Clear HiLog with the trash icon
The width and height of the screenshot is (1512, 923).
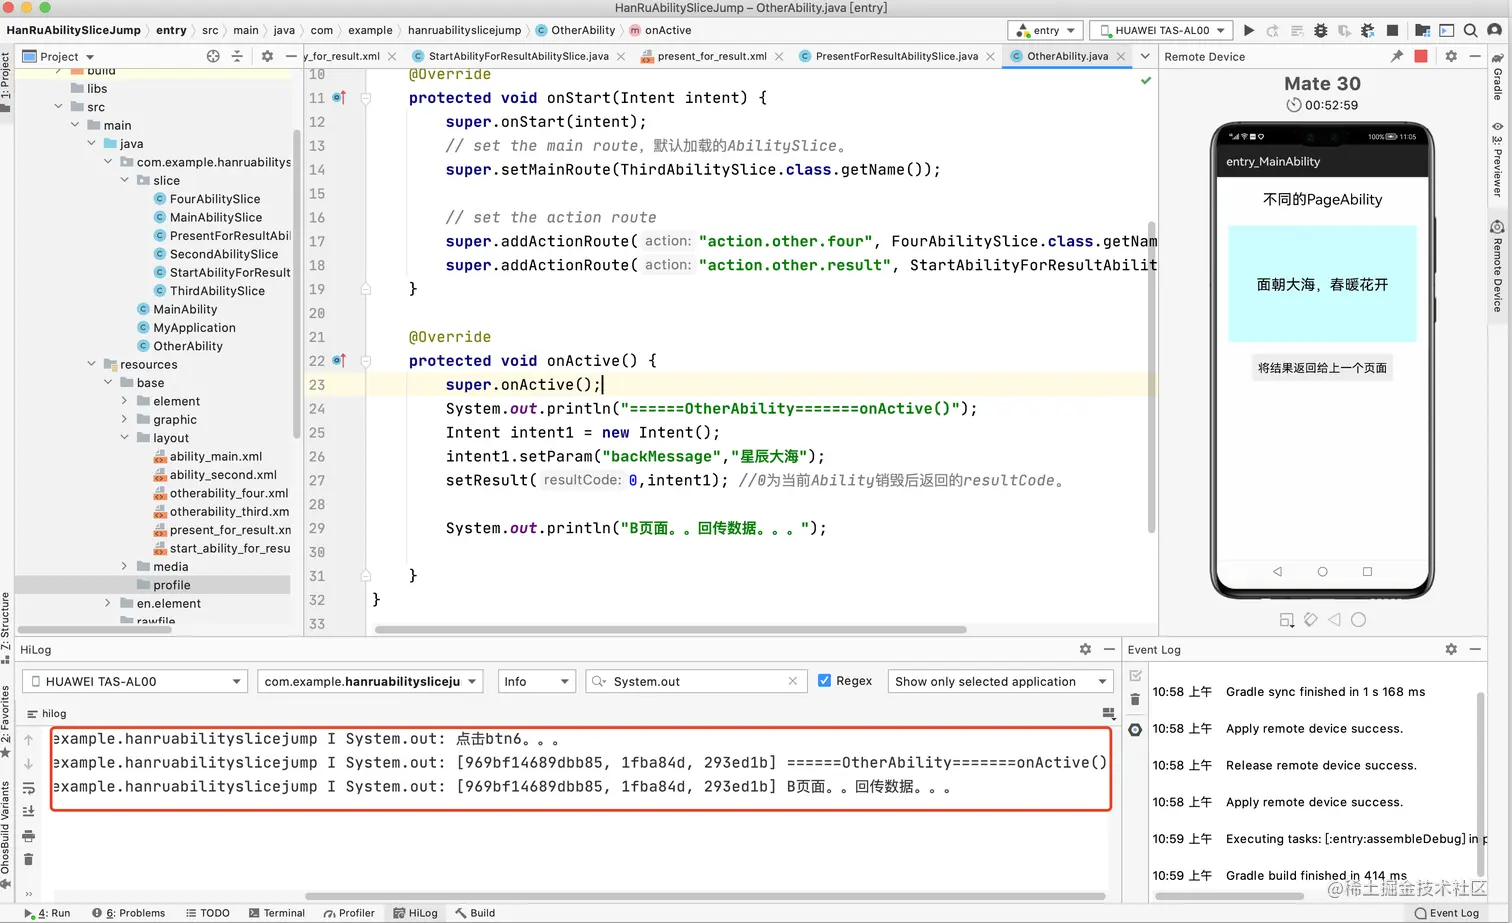coord(28,859)
